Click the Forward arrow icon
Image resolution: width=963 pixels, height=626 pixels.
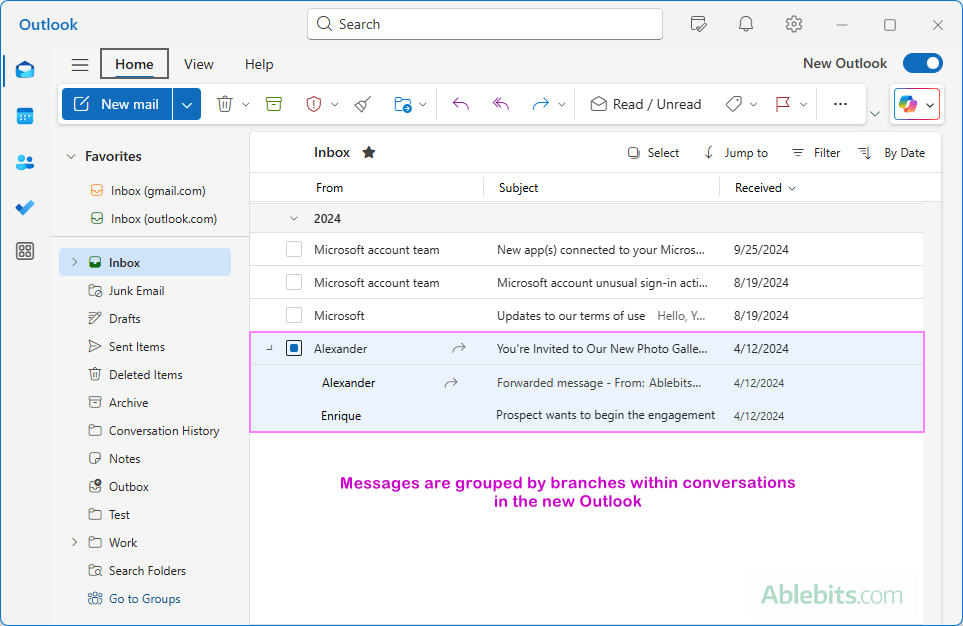(x=540, y=104)
